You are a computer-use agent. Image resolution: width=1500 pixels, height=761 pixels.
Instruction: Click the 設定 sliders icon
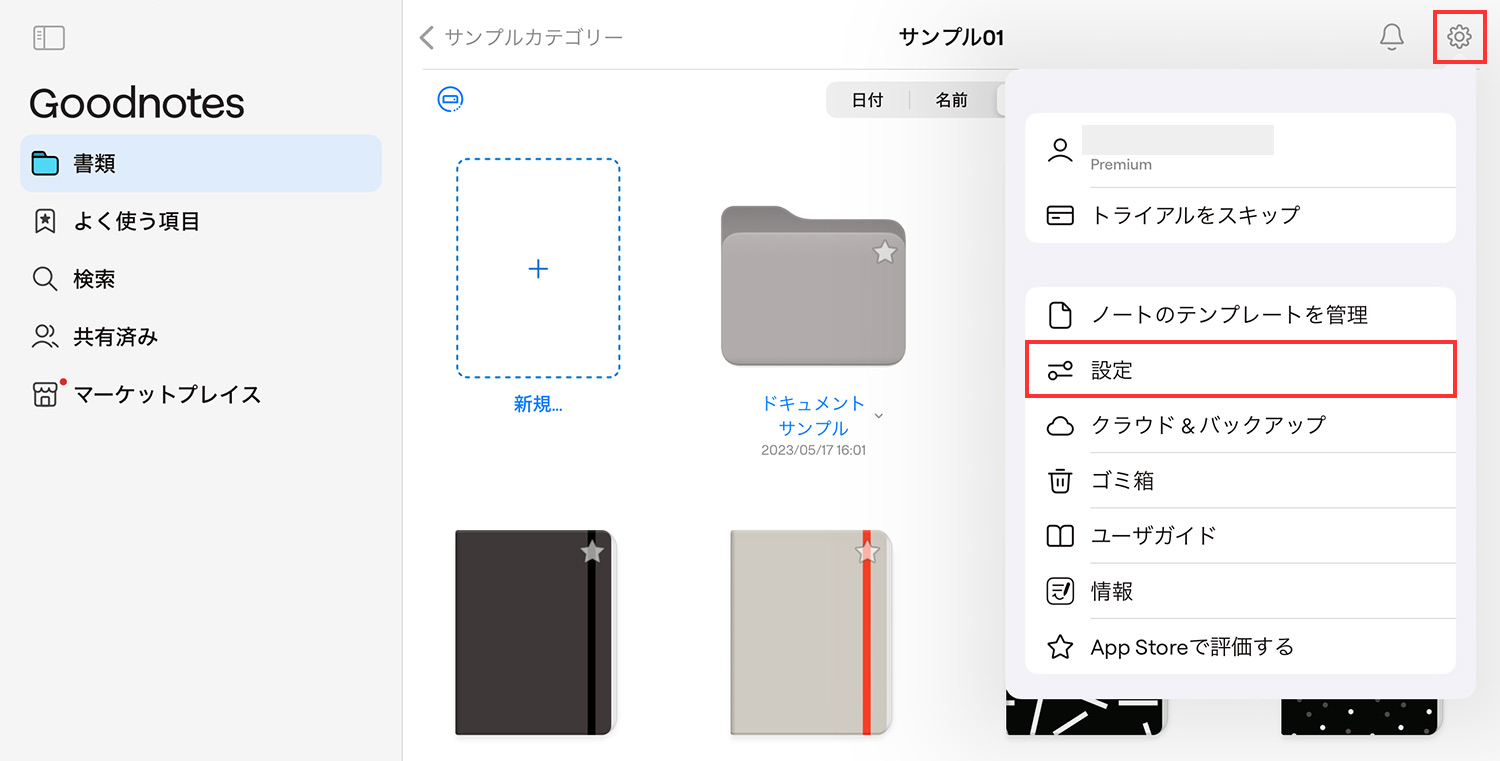[1060, 371]
